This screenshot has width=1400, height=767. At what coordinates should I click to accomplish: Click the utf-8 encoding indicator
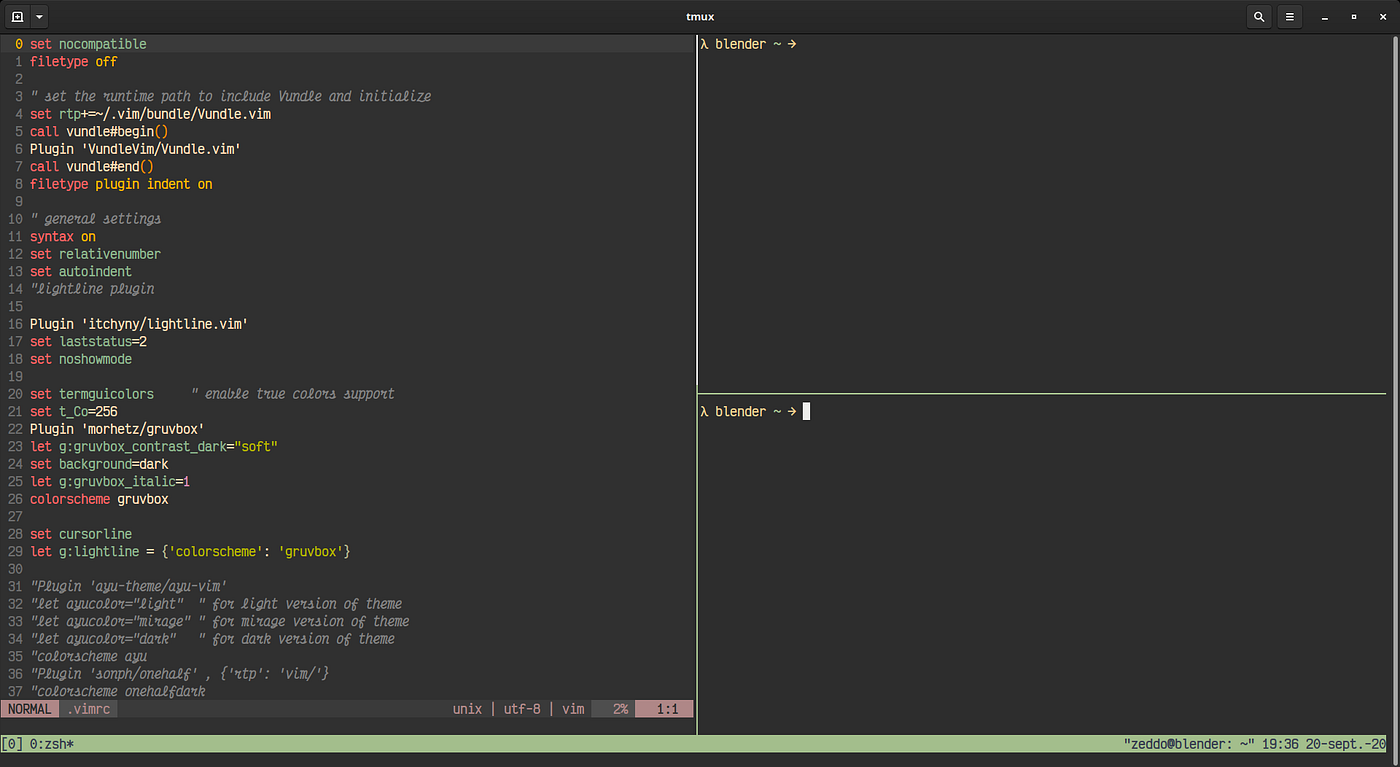pos(521,708)
